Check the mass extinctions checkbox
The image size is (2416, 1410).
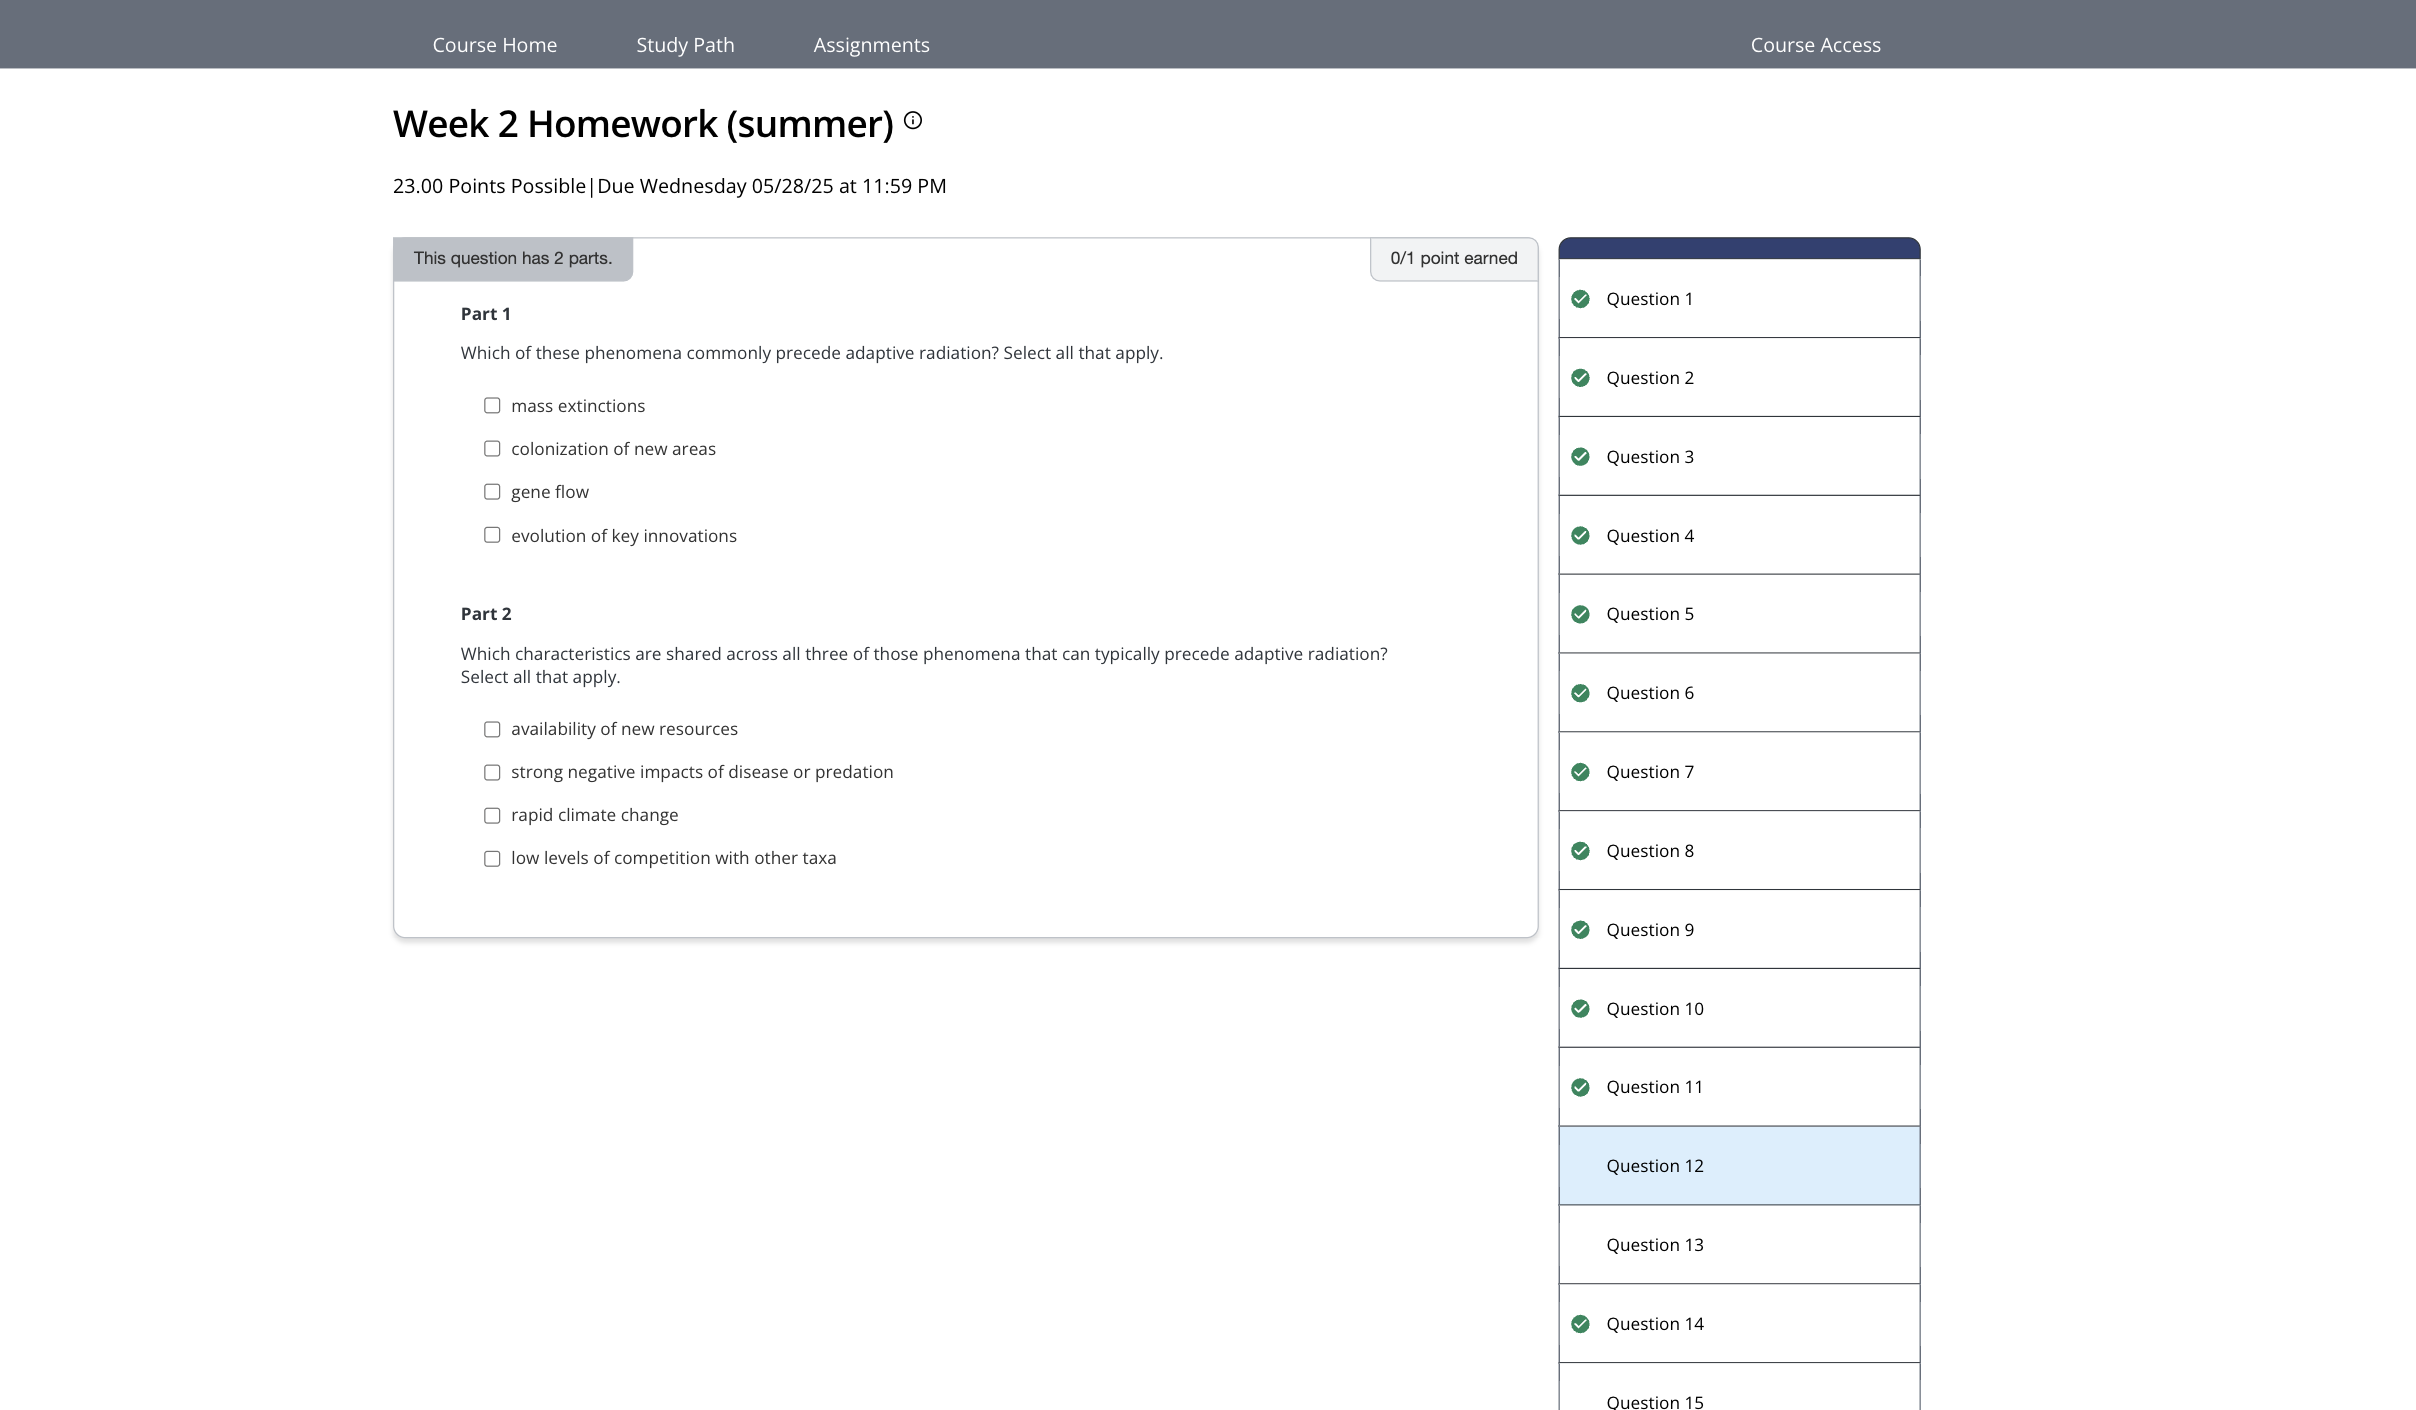point(492,406)
